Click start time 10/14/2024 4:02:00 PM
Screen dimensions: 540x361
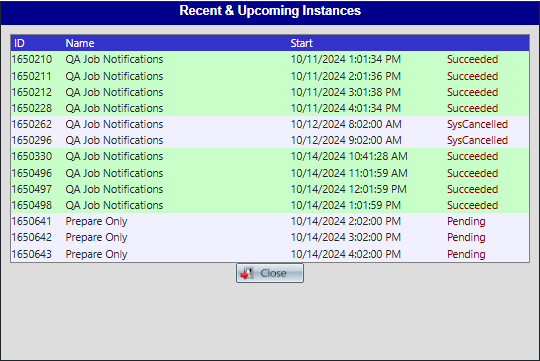click(346, 254)
